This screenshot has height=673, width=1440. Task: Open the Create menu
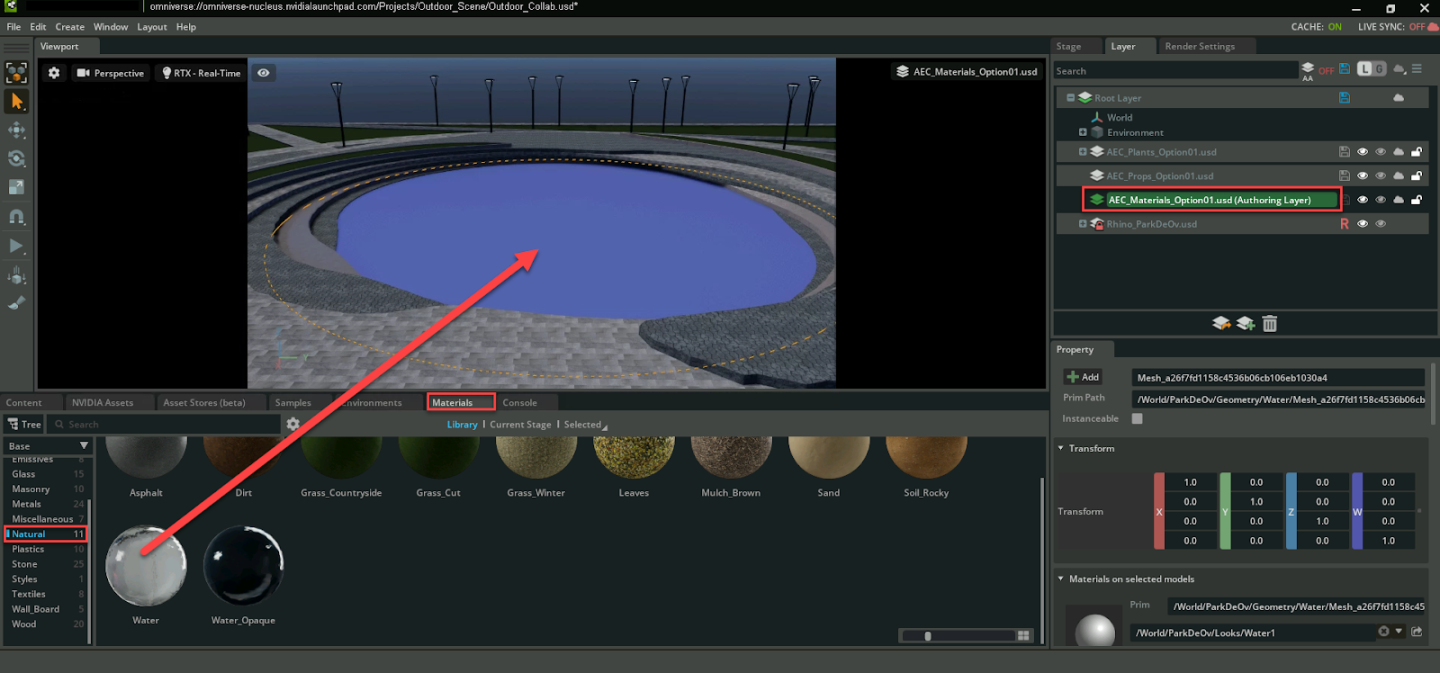click(70, 27)
